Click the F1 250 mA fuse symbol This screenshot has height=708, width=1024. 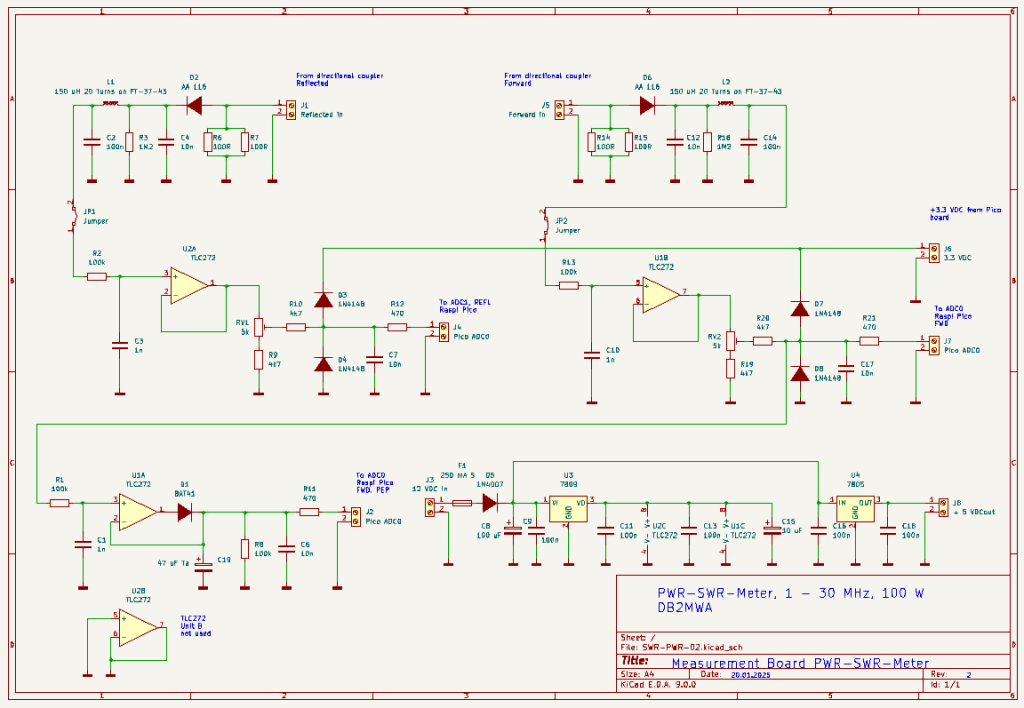[x=462, y=503]
